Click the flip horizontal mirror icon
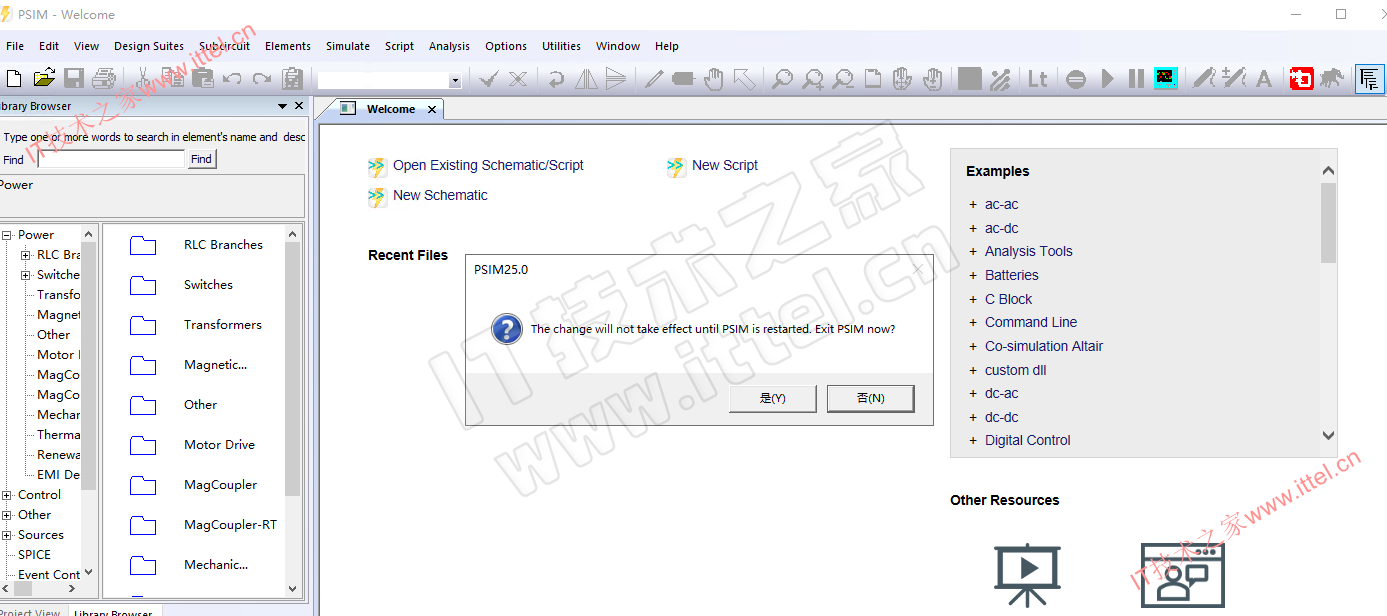This screenshot has height=616, width=1387. pos(586,78)
